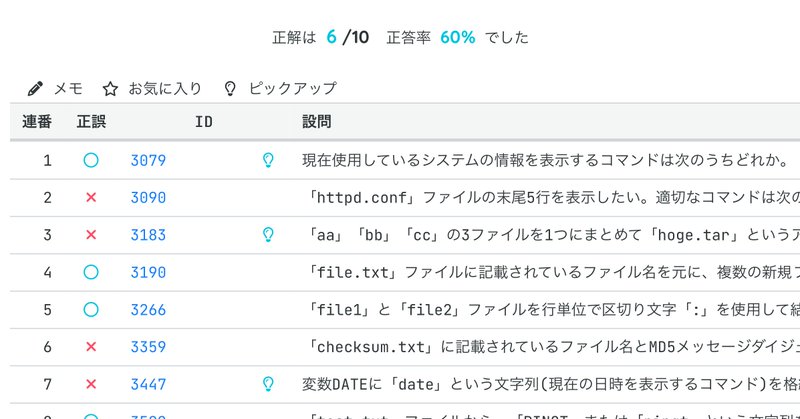Click lightbulb icon on question 3183 row
Screen dimensions: 800x419
click(267, 235)
